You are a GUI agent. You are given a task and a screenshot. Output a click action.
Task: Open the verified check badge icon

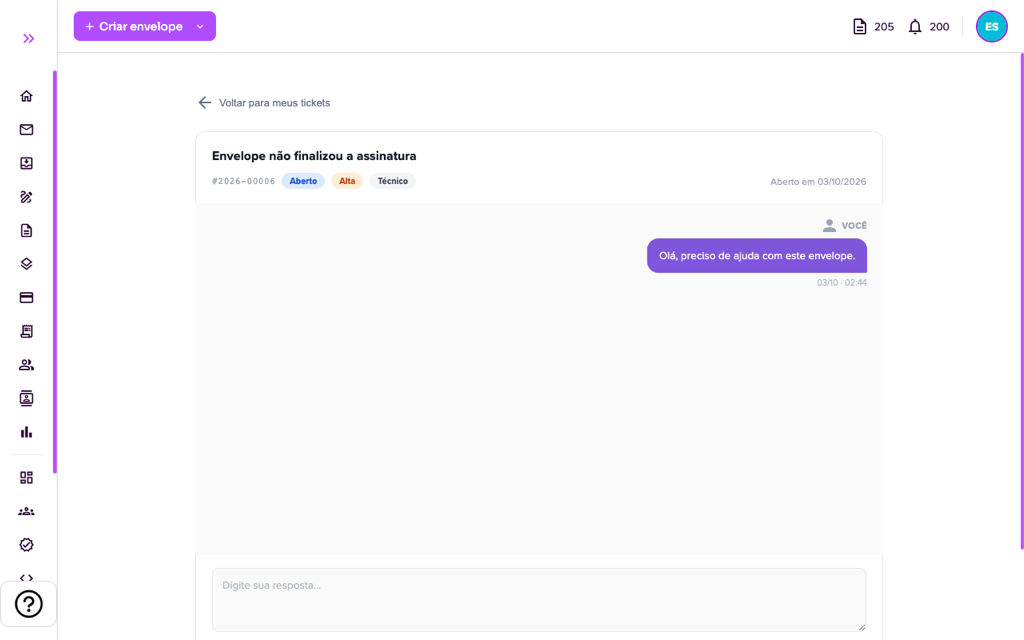[x=26, y=545]
